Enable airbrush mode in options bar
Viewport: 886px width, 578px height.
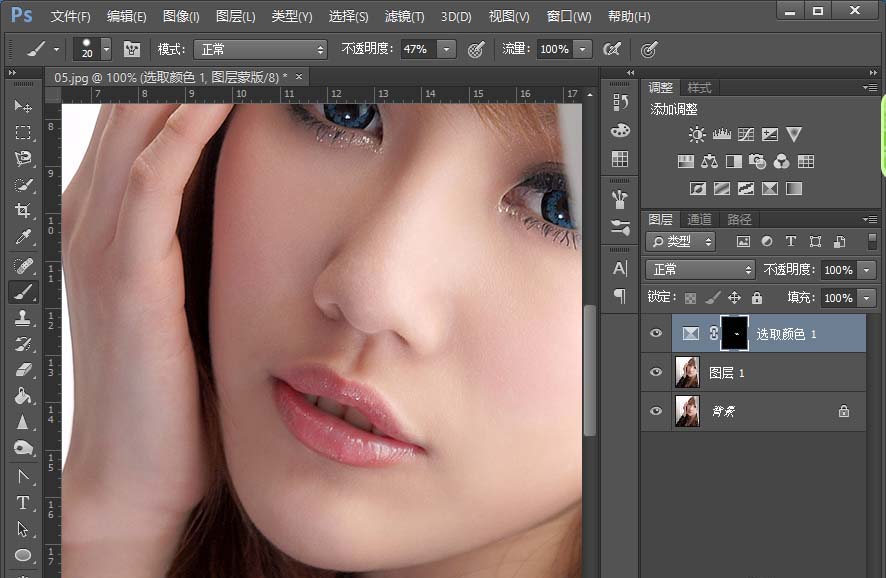612,49
